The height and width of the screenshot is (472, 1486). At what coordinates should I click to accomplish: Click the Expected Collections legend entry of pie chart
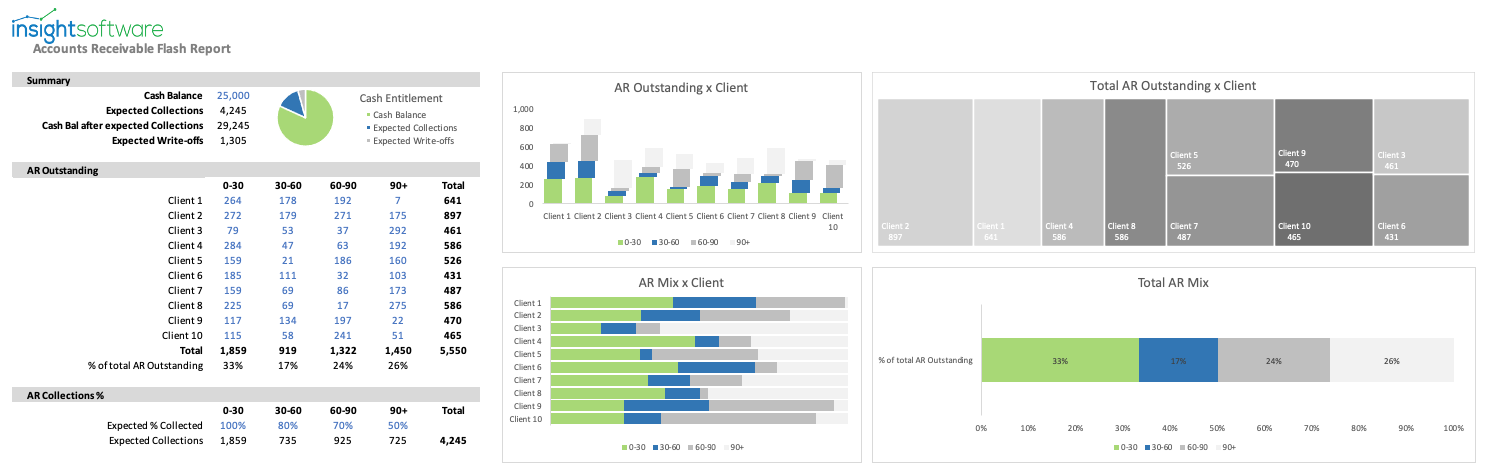tap(412, 128)
